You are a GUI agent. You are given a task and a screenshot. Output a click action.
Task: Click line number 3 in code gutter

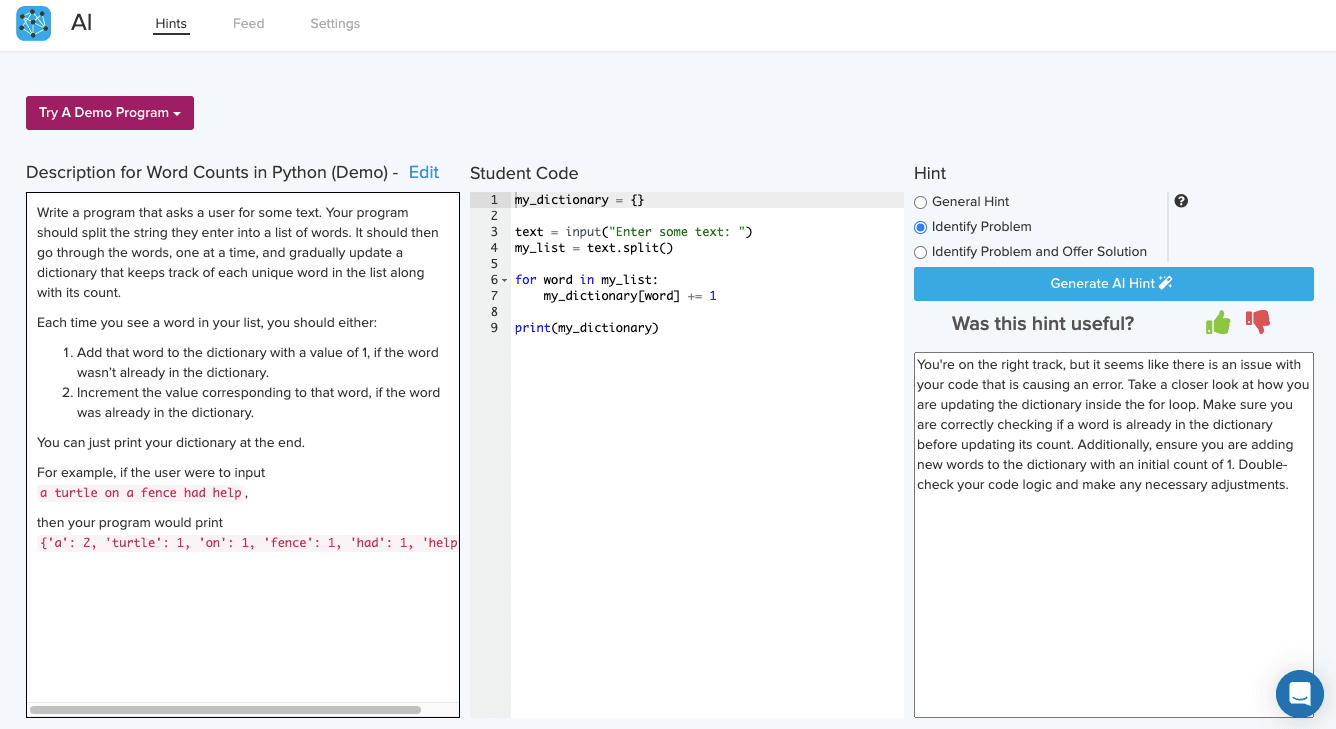point(494,232)
